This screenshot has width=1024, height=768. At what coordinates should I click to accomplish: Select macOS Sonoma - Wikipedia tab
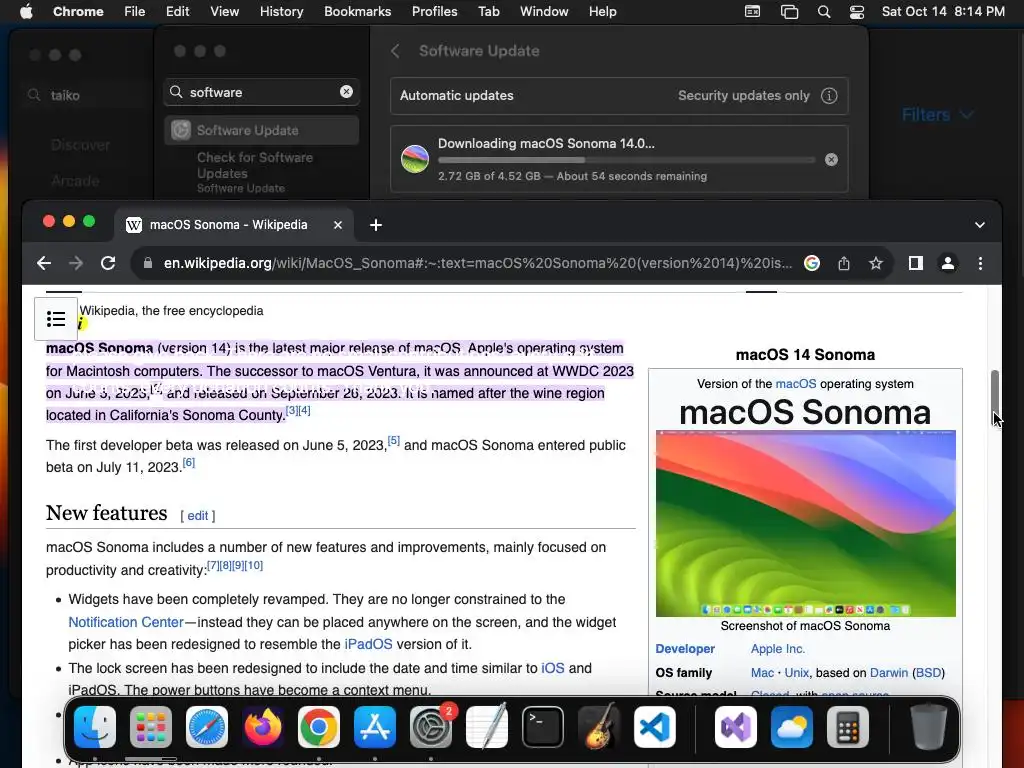click(234, 225)
